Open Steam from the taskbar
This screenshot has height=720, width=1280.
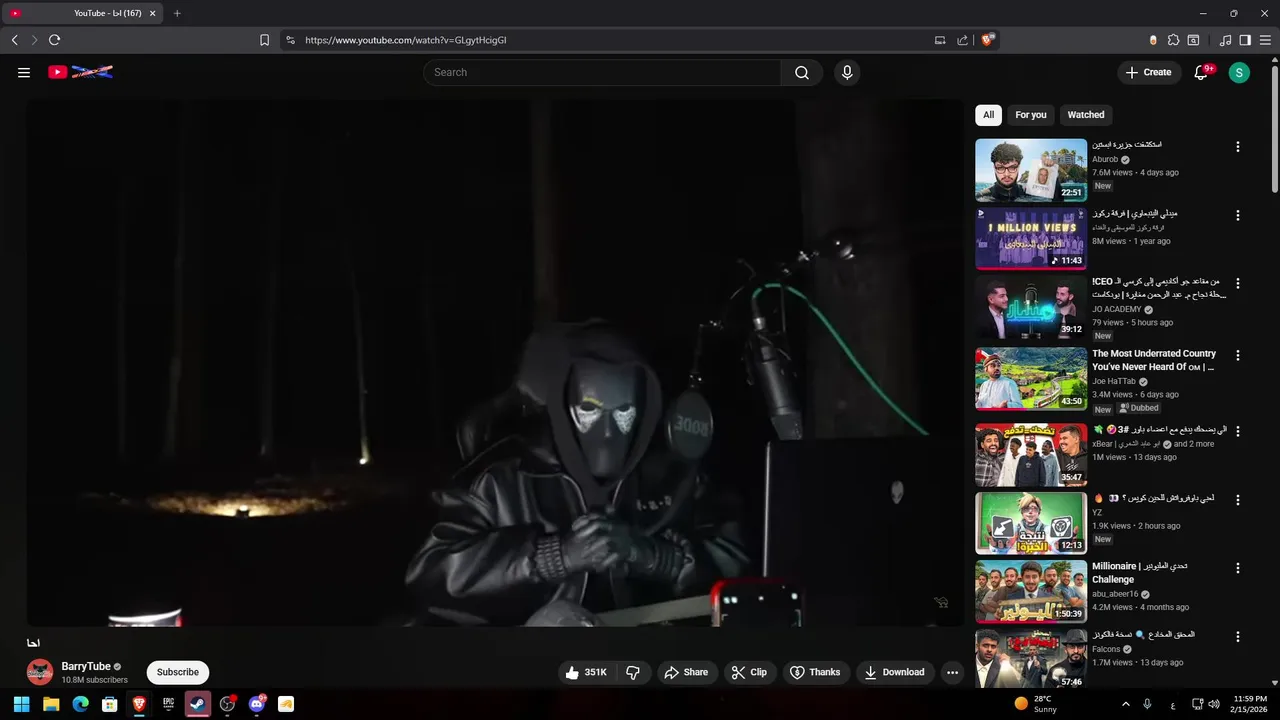[198, 704]
